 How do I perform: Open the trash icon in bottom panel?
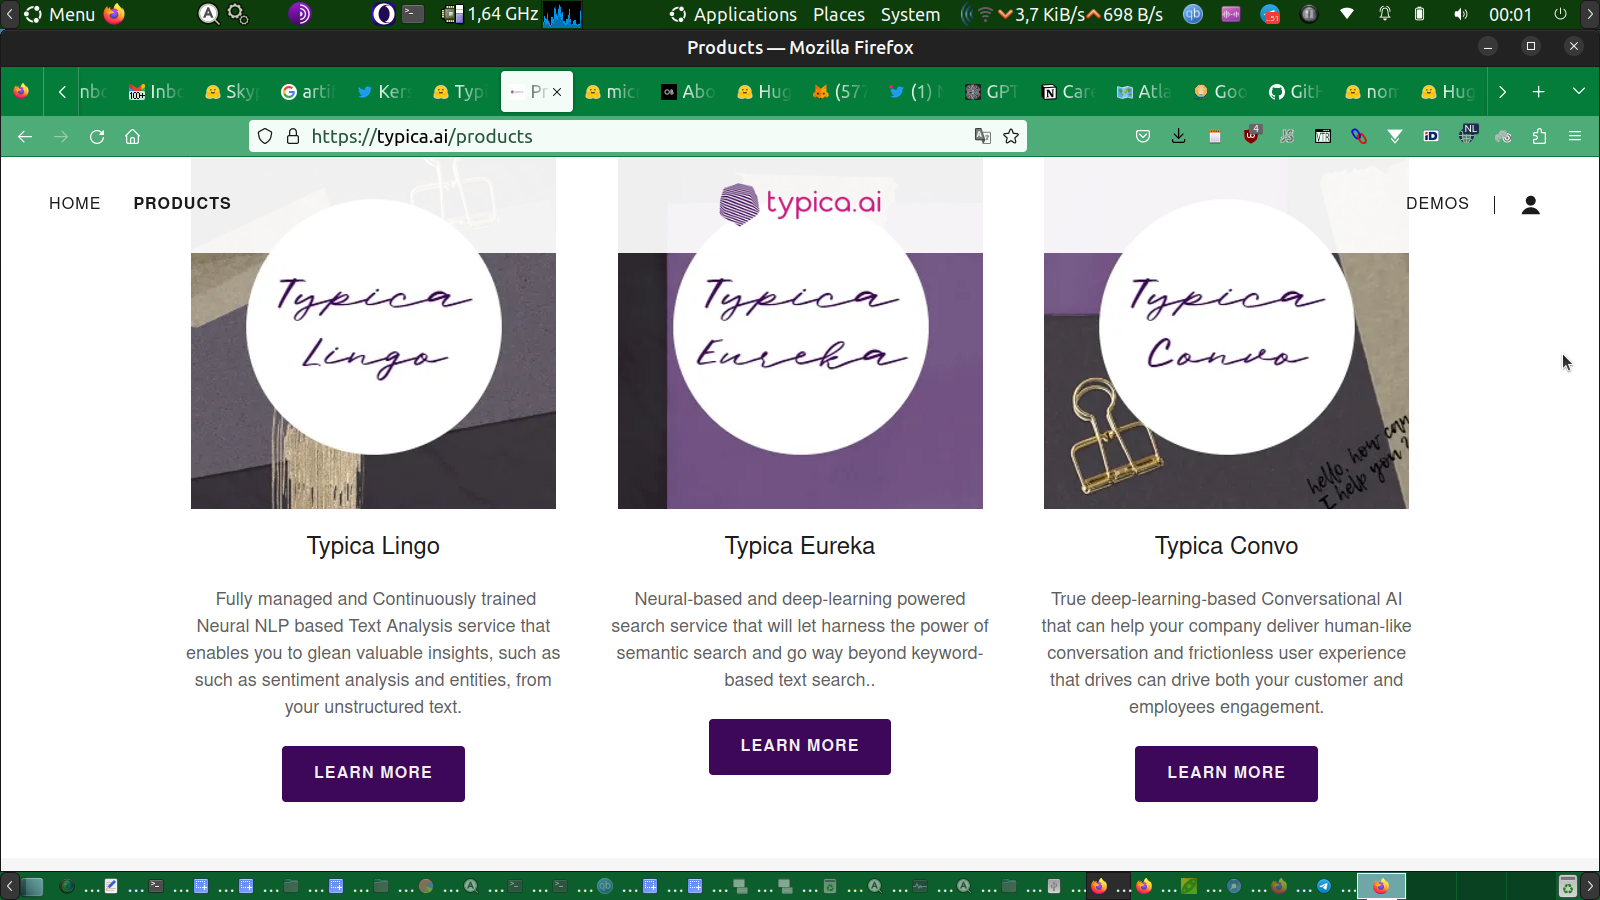click(x=1567, y=886)
